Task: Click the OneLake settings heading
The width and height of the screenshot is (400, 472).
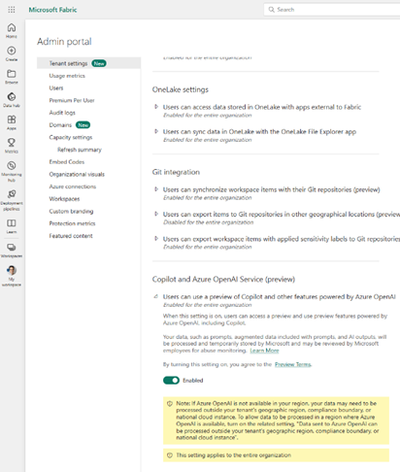Action: coord(180,89)
